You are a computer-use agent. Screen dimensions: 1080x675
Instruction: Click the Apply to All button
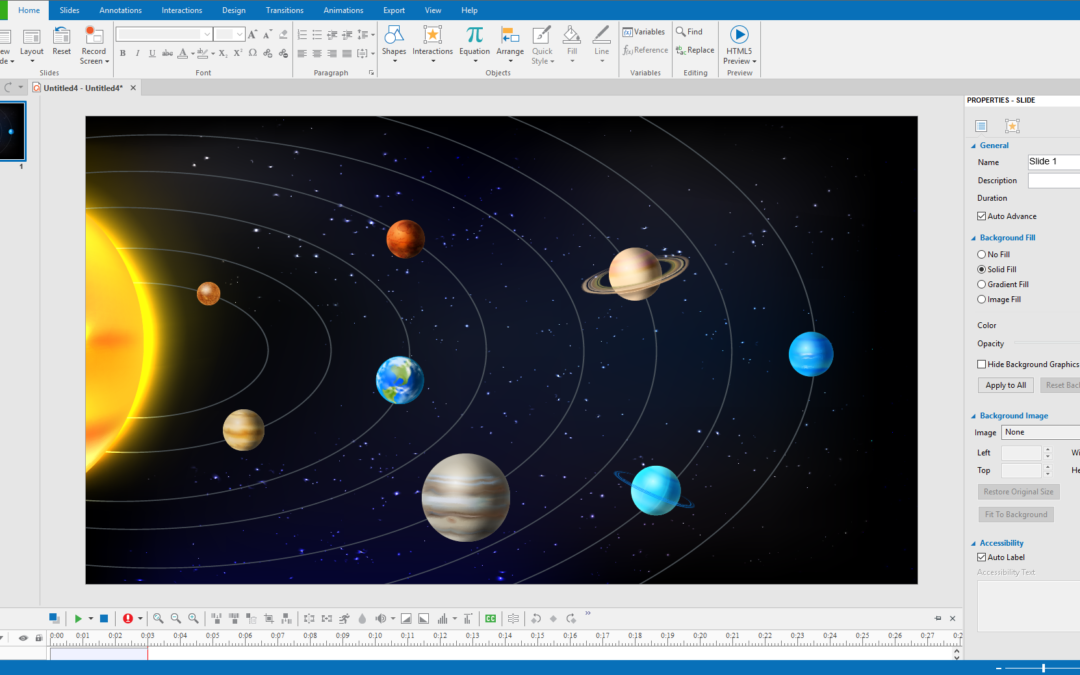1004,384
